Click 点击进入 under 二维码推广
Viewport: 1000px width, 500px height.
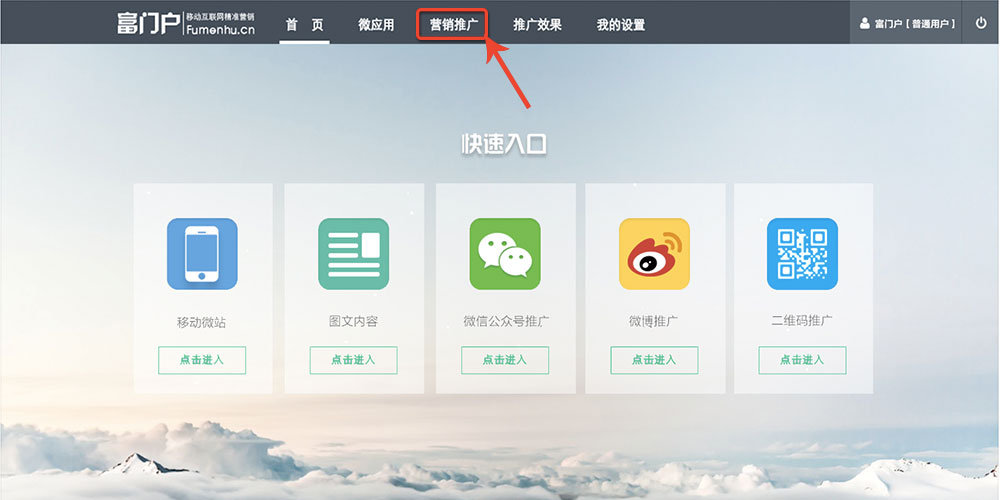pos(802,360)
